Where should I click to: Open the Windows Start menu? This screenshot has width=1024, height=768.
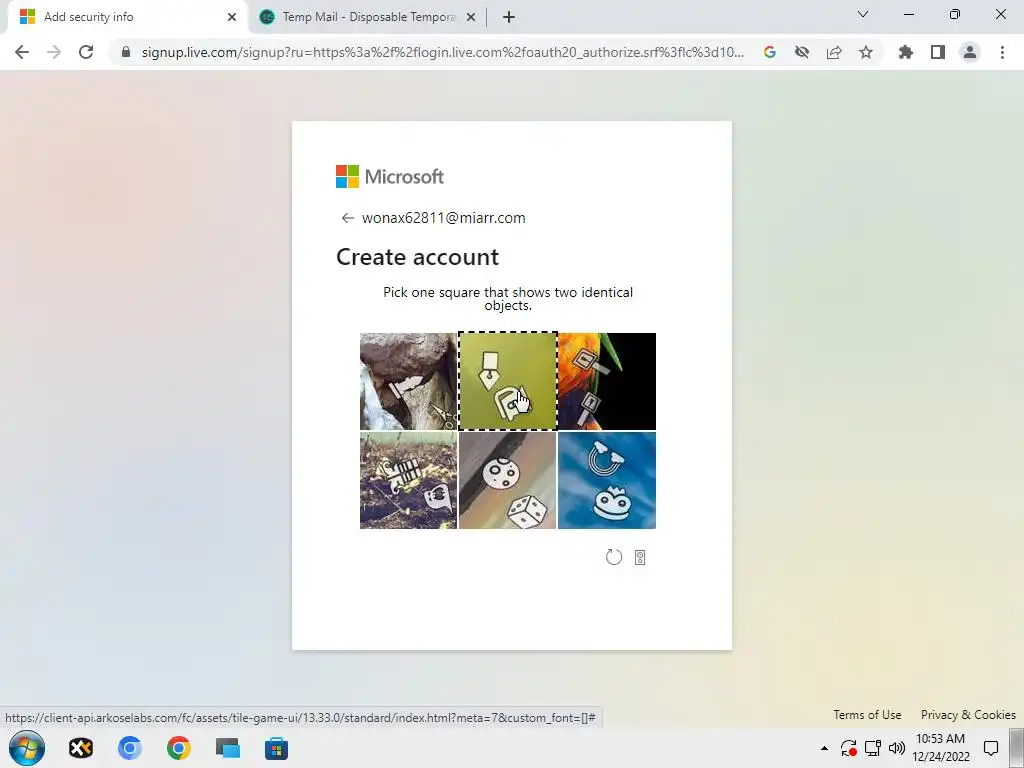(27, 748)
